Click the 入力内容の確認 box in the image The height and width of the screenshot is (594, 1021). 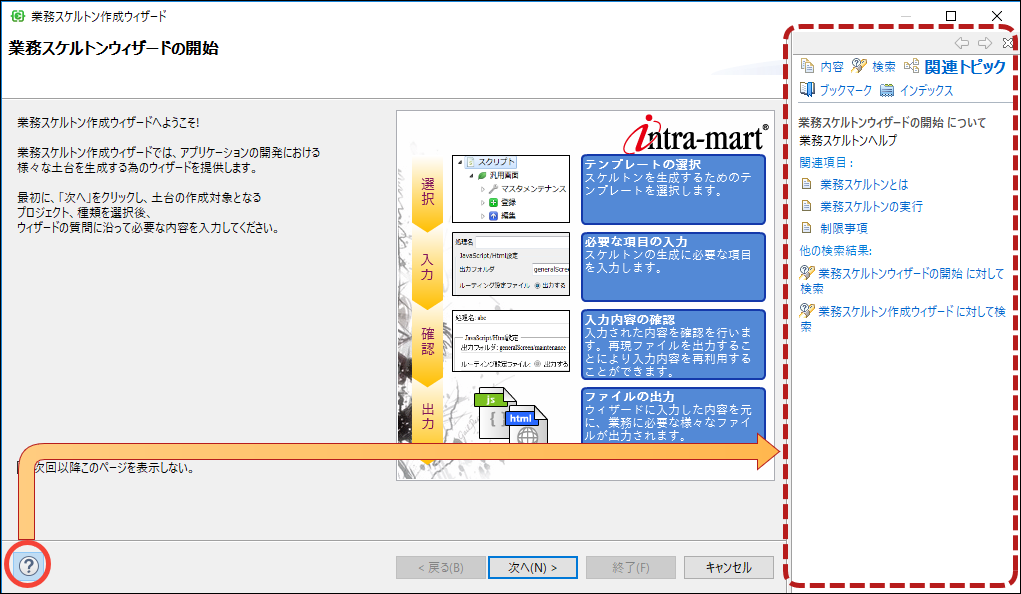click(673, 345)
